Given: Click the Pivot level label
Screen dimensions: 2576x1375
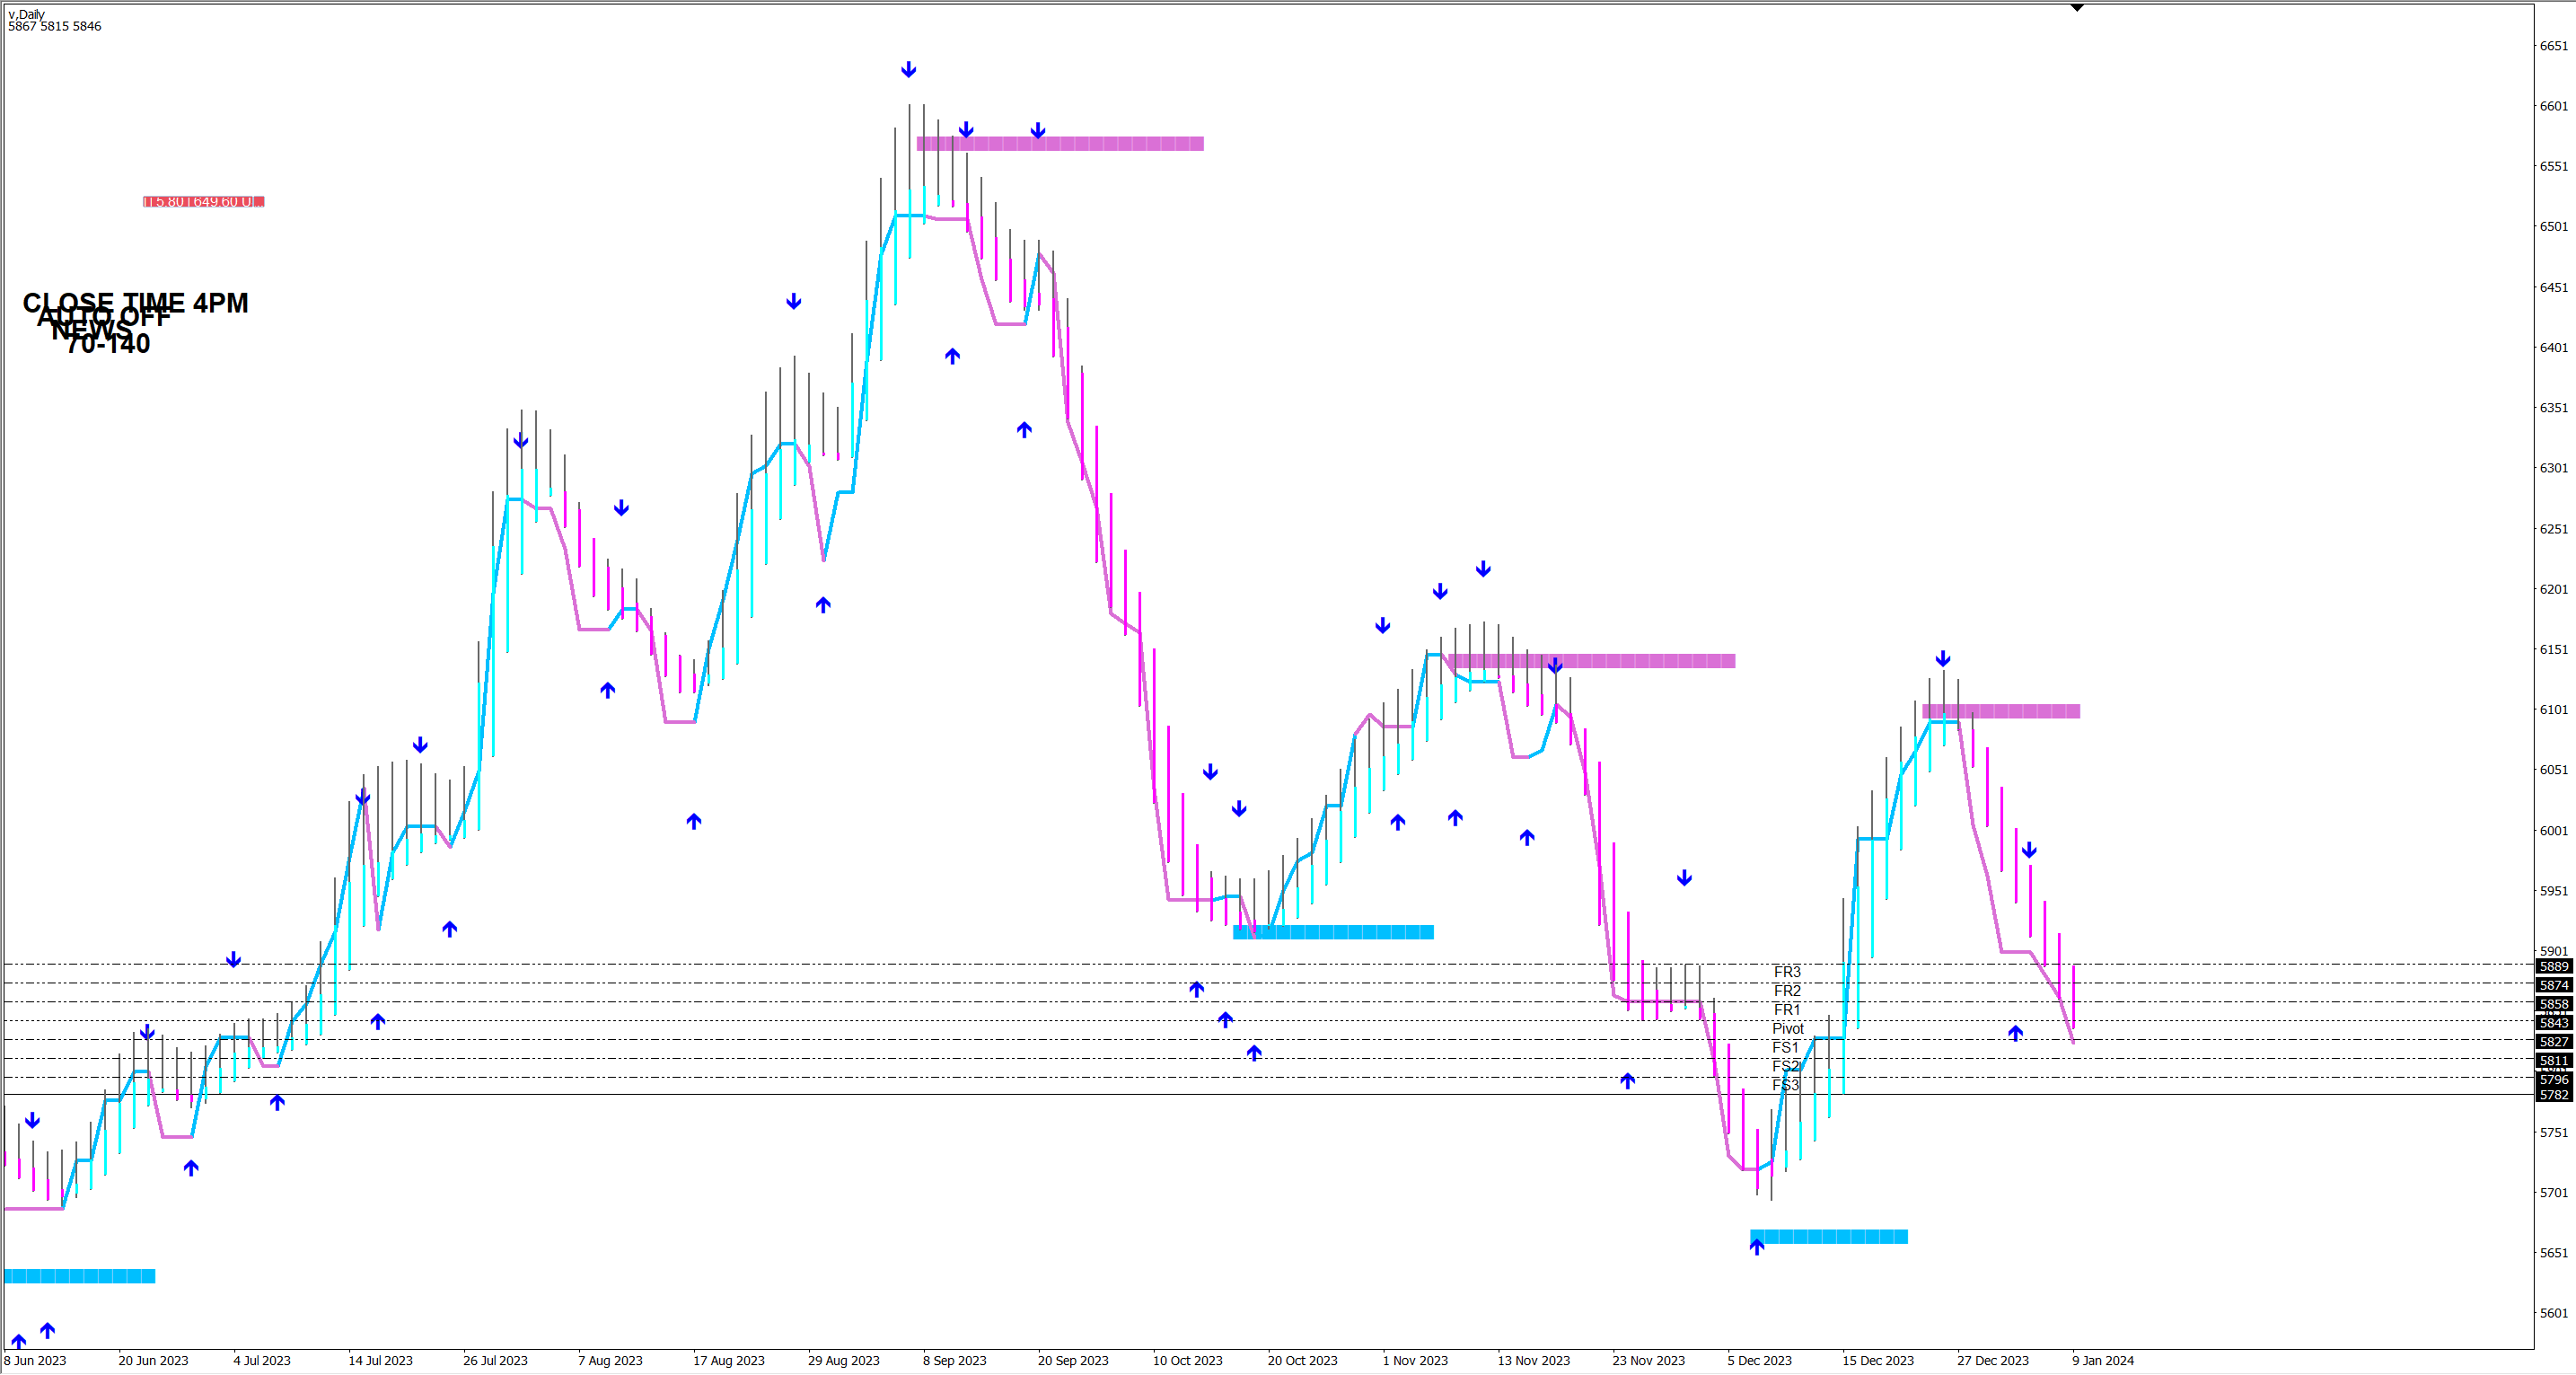Looking at the screenshot, I should (1787, 1028).
